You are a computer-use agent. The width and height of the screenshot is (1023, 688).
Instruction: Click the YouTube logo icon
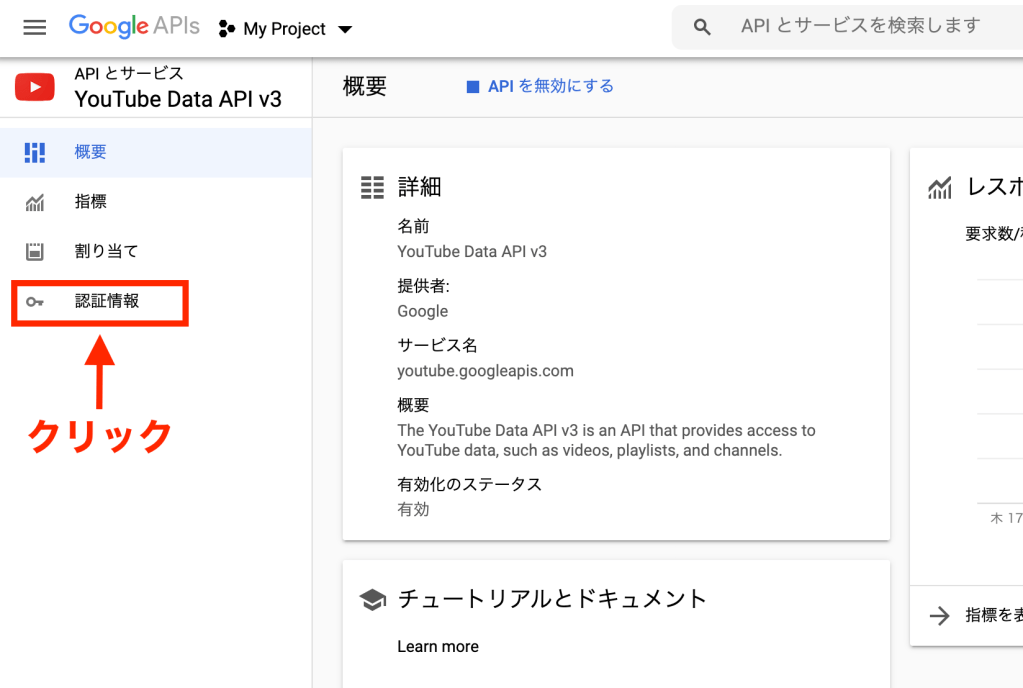point(35,87)
